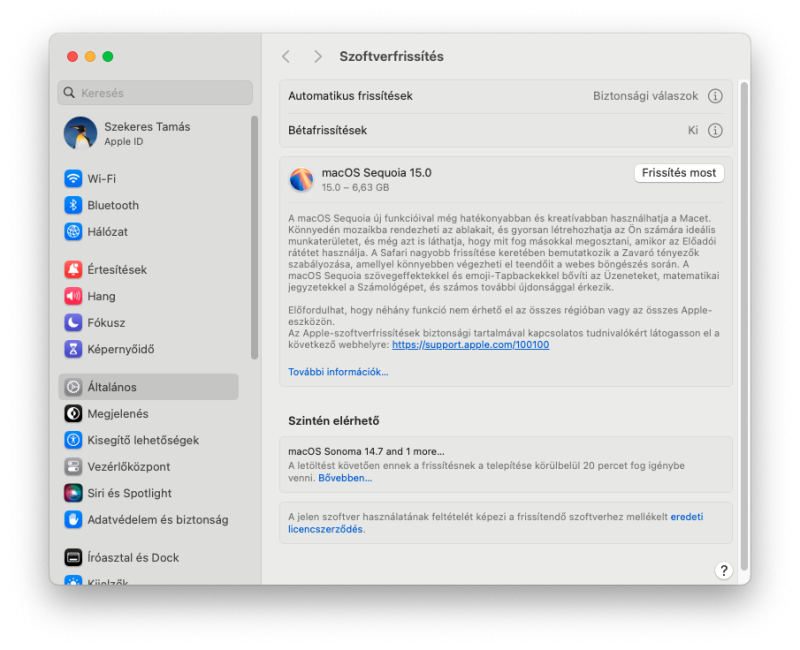Open the help question mark button
Image resolution: width=800 pixels, height=650 pixels.
click(723, 570)
